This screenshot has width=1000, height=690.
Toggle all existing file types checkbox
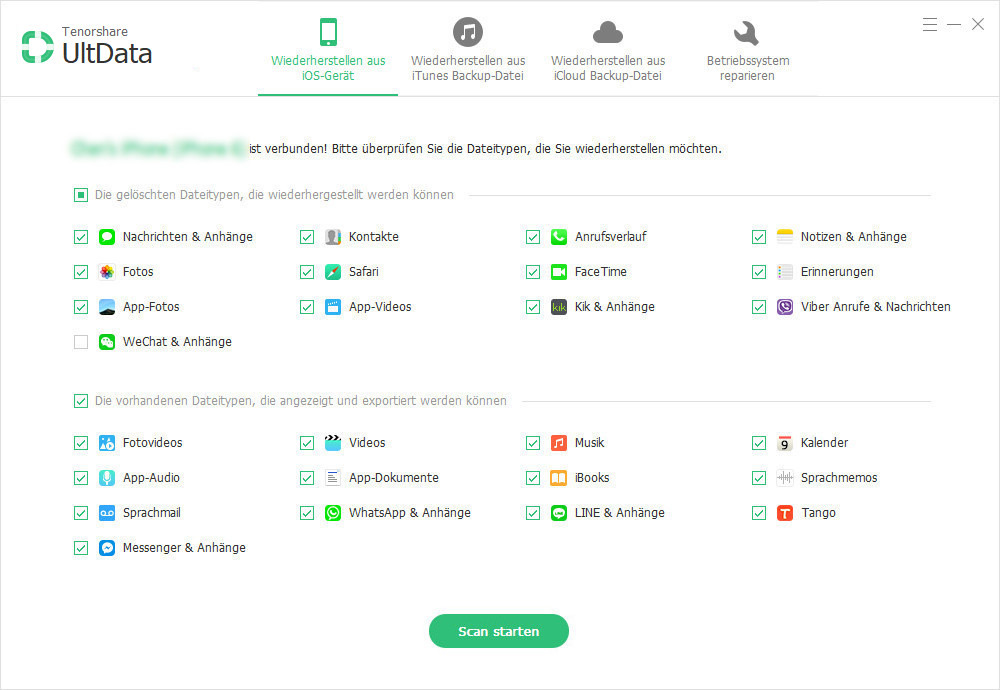[x=81, y=401]
